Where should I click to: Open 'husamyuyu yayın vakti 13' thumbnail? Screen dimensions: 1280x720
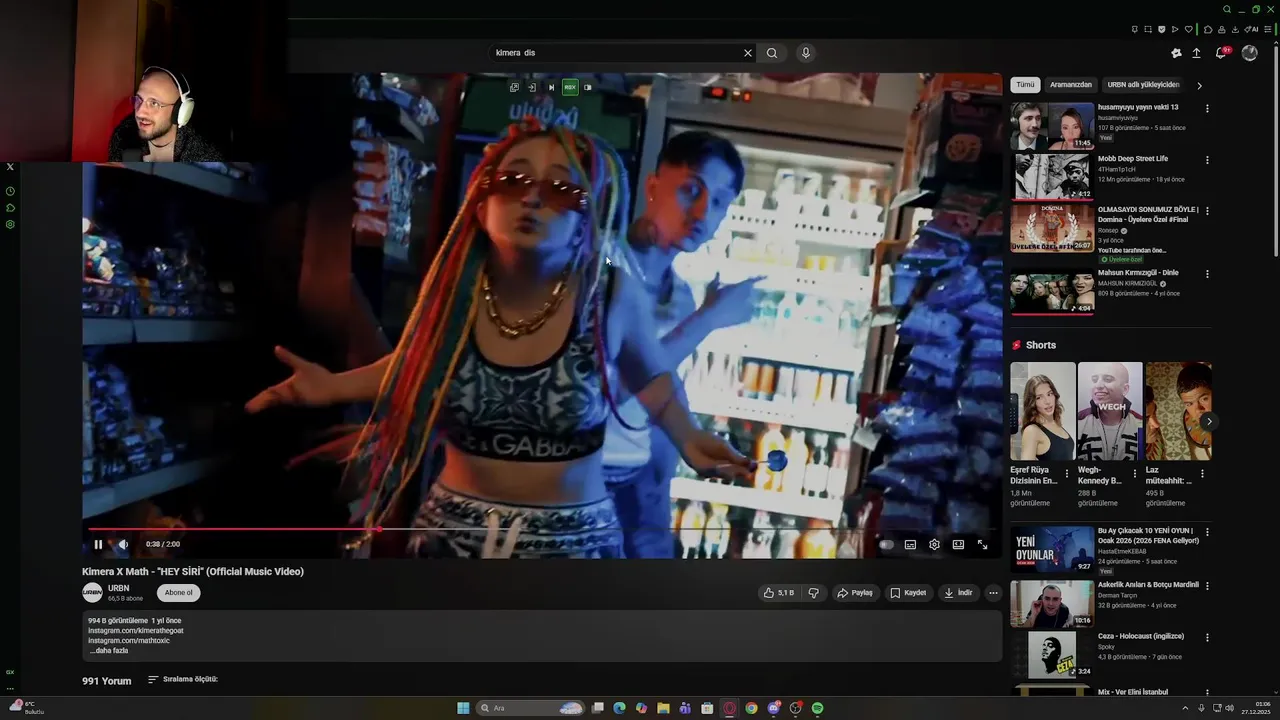(x=1052, y=126)
